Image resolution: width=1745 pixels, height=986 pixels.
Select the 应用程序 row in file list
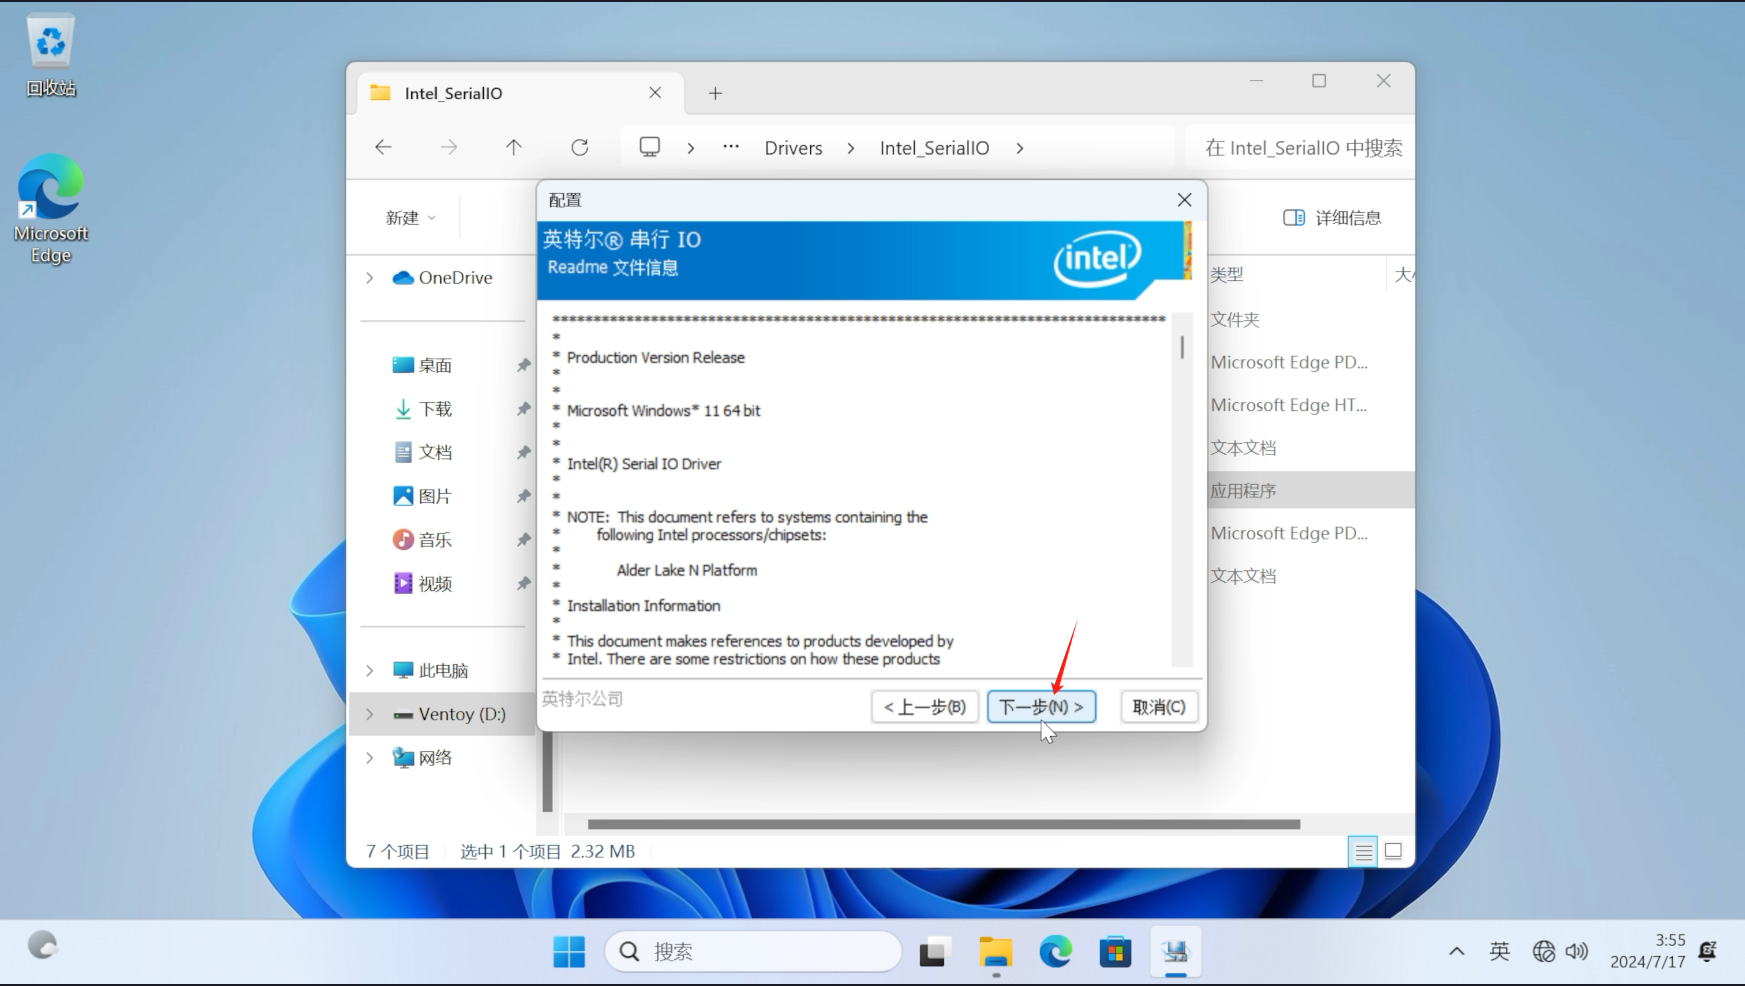pos(1311,491)
